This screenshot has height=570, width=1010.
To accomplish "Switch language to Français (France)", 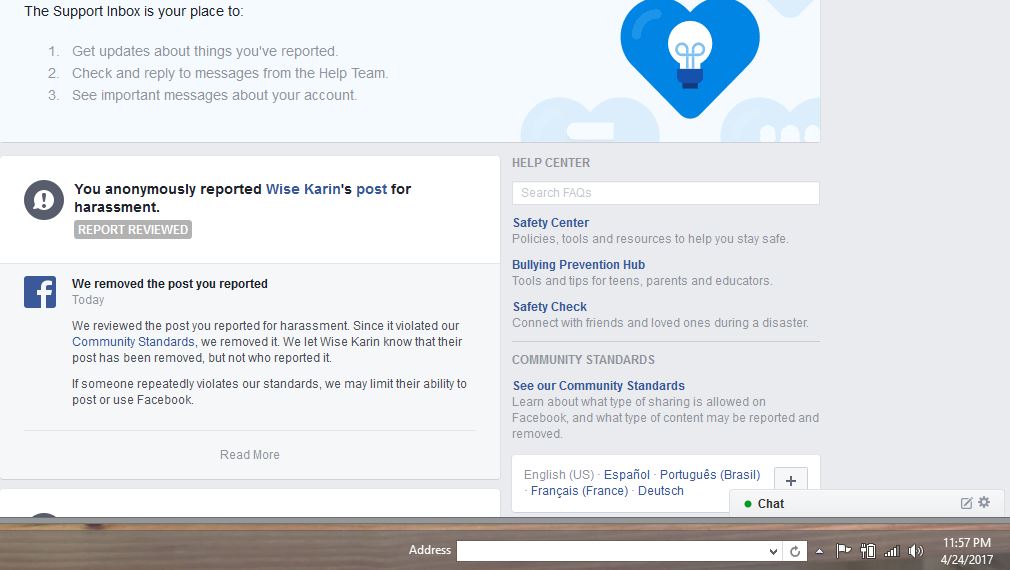I will pyautogui.click(x=579, y=491).
